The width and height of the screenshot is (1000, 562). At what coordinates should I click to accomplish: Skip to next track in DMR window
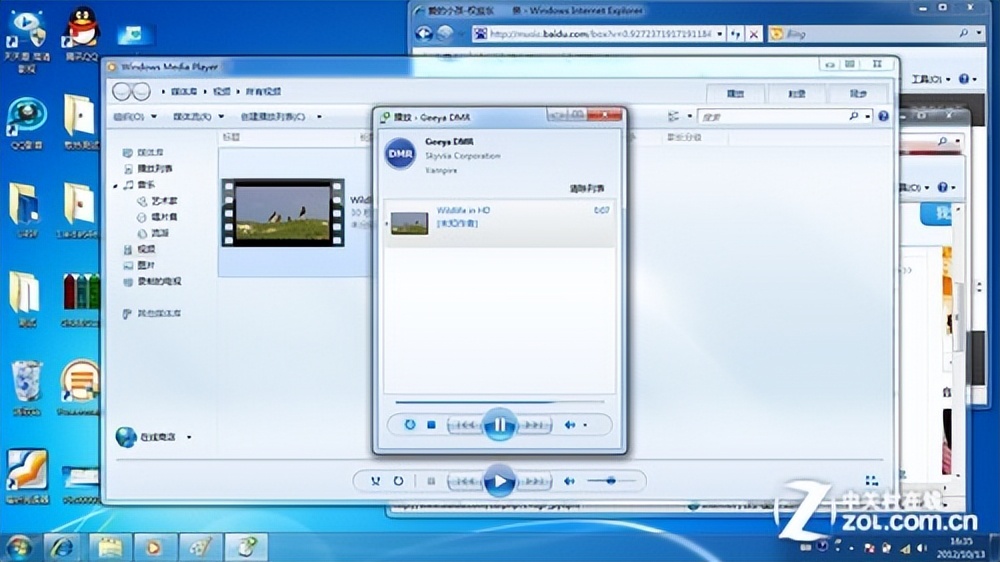[x=535, y=425]
